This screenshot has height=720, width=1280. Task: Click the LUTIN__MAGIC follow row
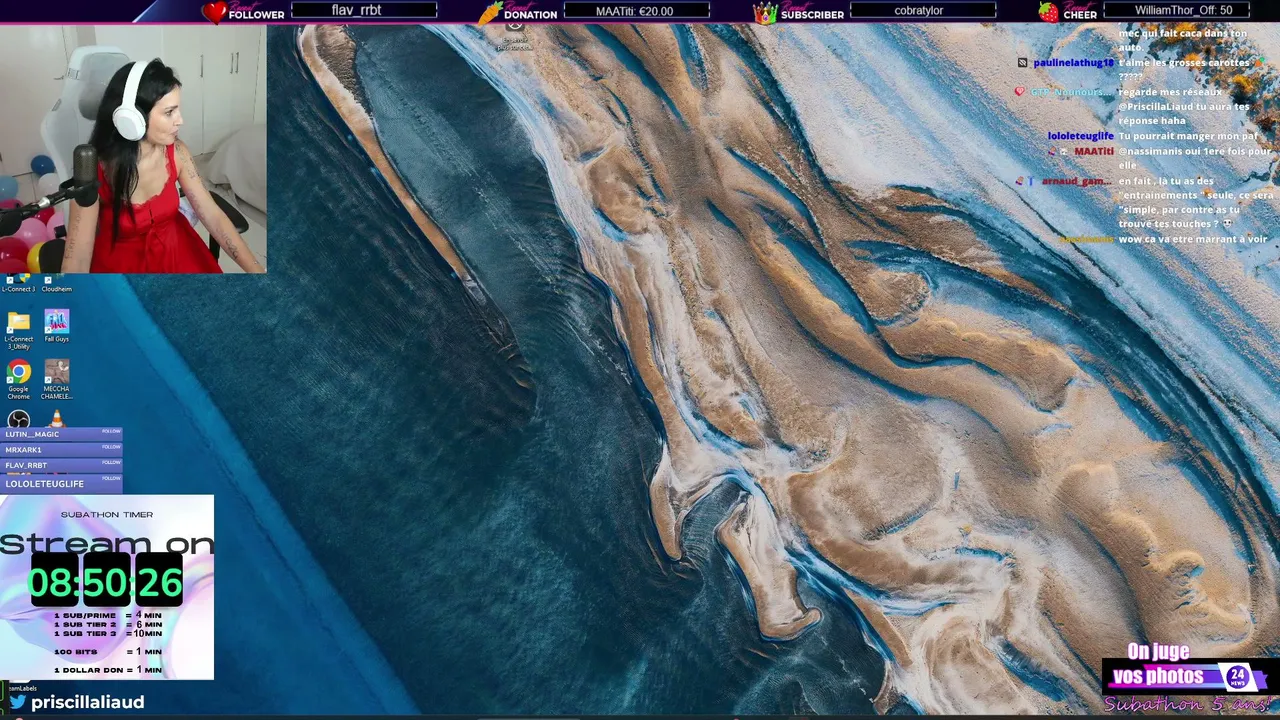[x=62, y=434]
